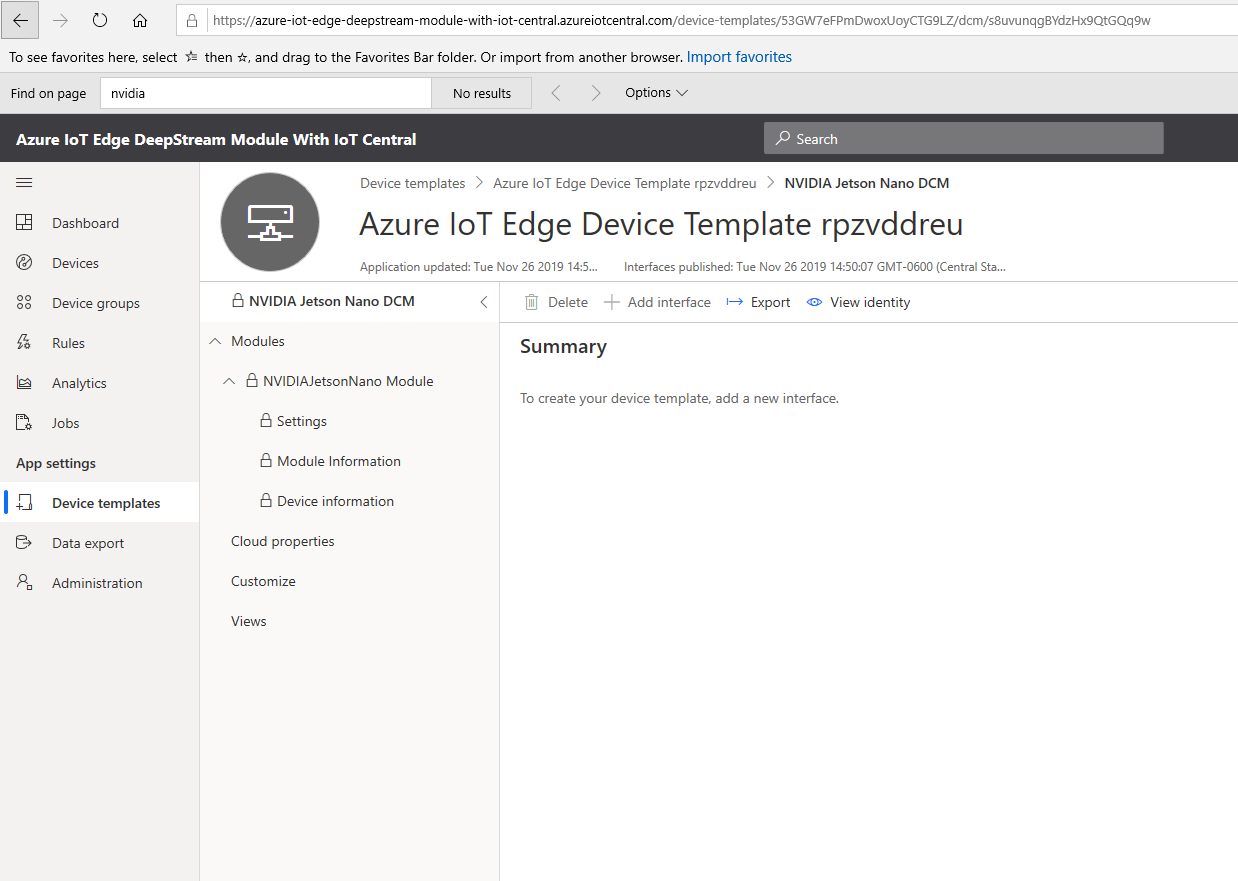Click the Devices circular icon
The image size is (1238, 881).
[25, 263]
